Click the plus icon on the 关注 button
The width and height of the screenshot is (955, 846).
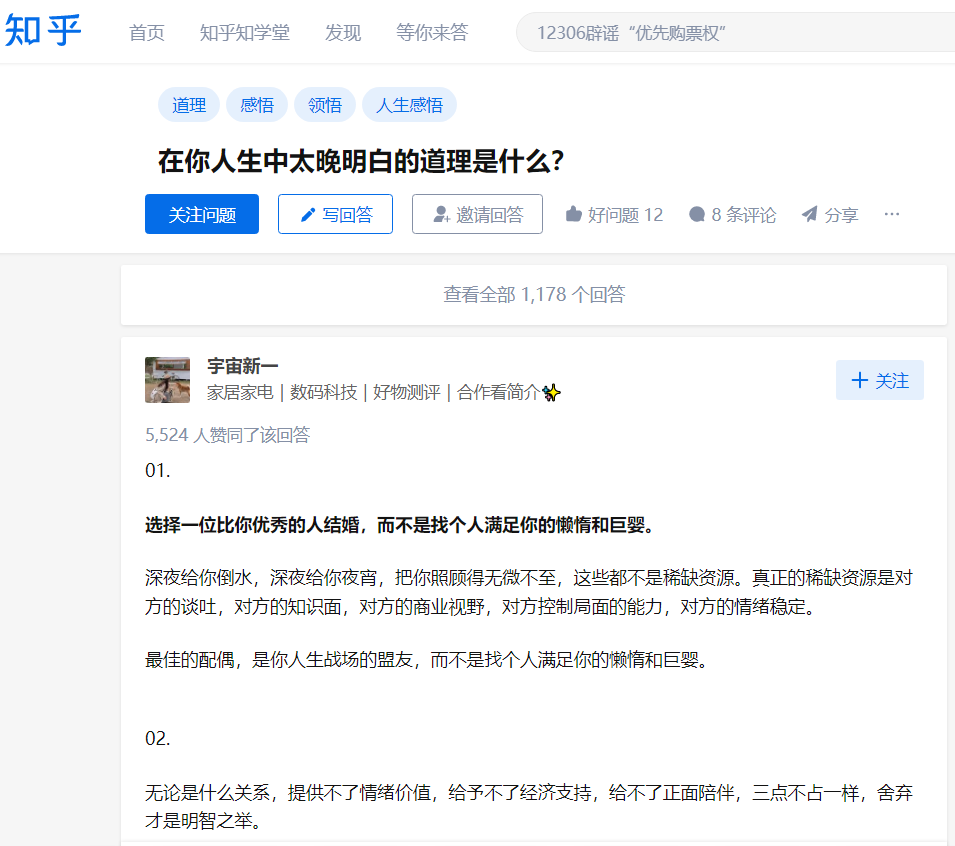[858, 379]
